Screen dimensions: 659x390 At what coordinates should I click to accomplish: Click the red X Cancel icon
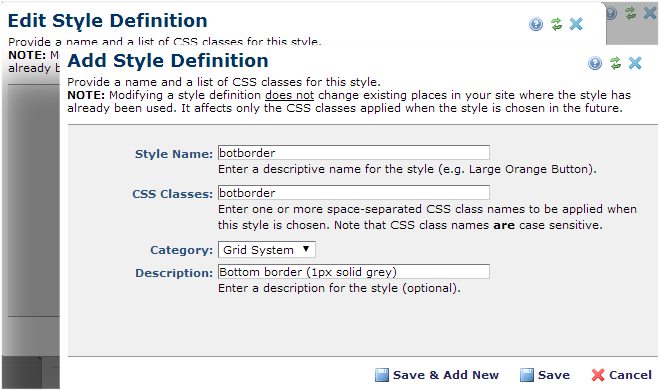tap(598, 375)
